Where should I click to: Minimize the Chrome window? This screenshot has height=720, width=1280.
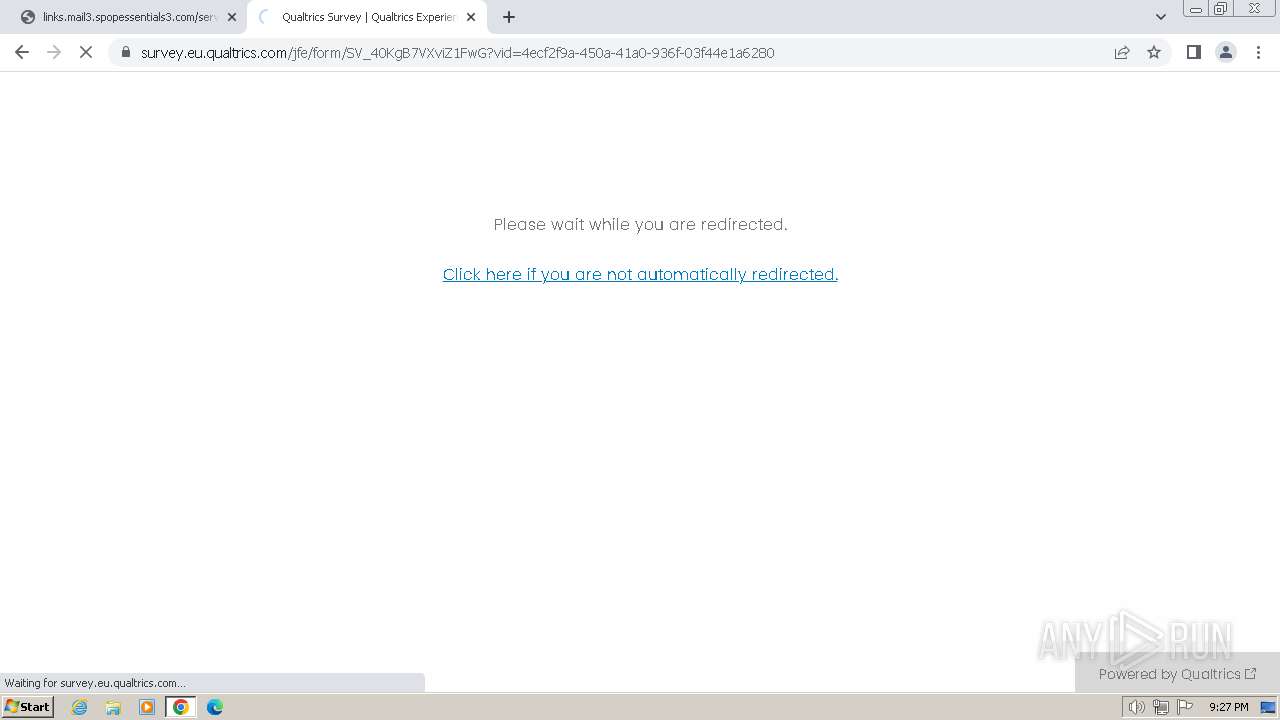(x=1195, y=9)
